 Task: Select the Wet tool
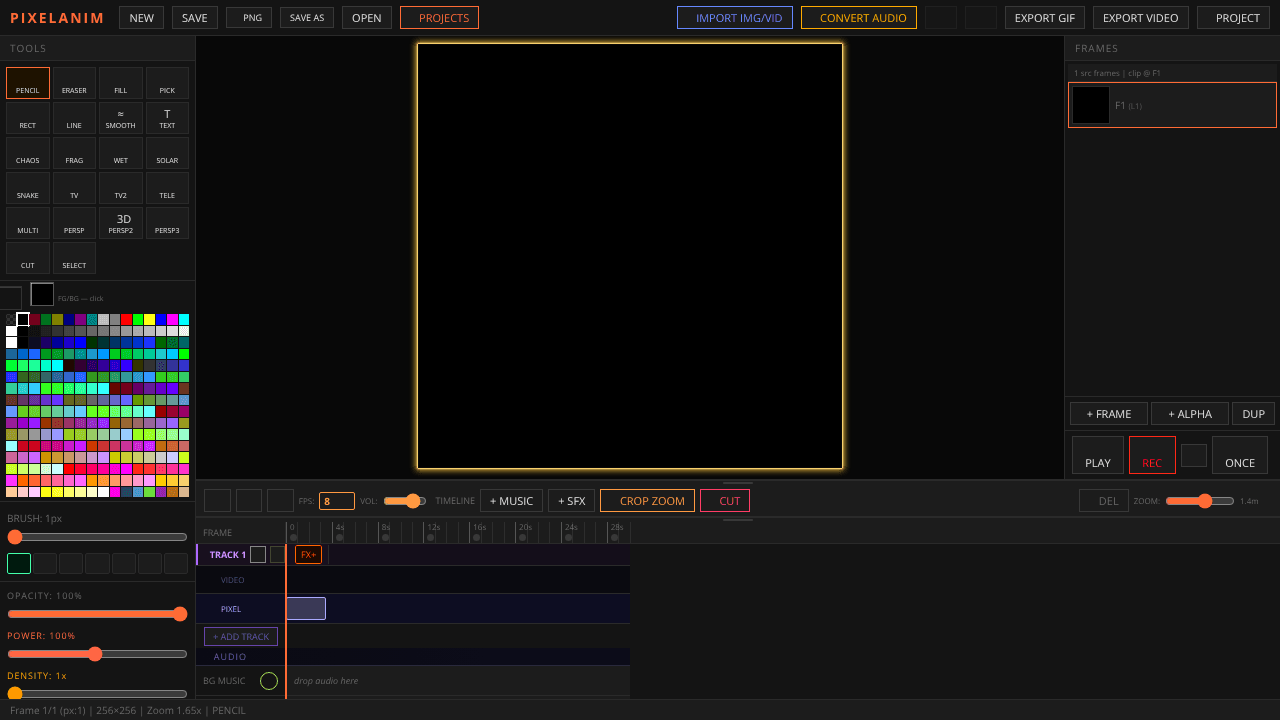pos(121,153)
